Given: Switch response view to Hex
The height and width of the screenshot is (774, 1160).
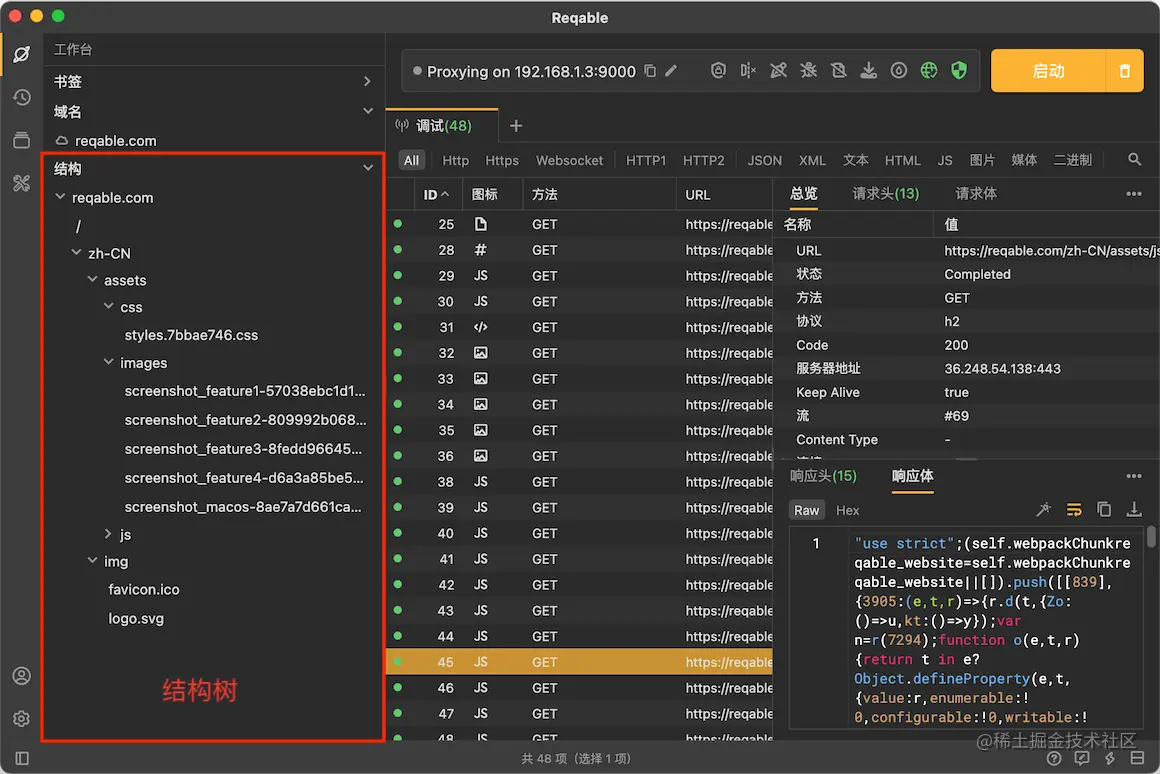Looking at the screenshot, I should 847,510.
